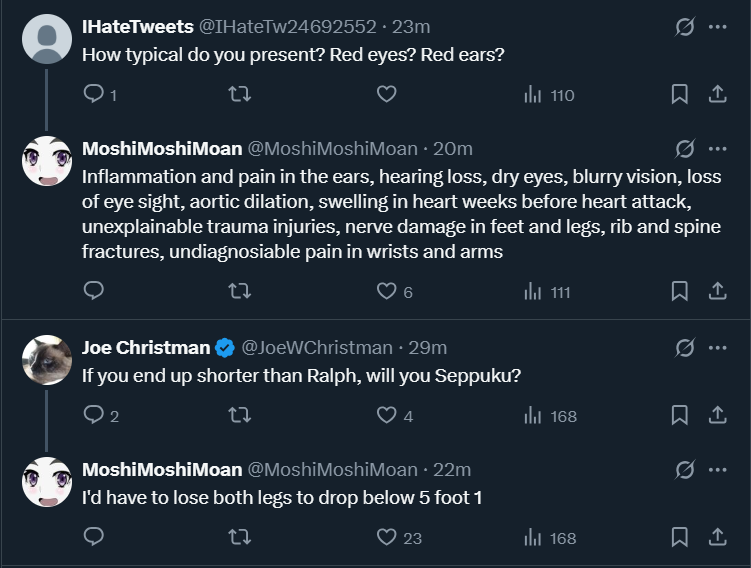The width and height of the screenshot is (751, 568).
Task: Bookmark IHateTweets' tweet
Action: 679,95
